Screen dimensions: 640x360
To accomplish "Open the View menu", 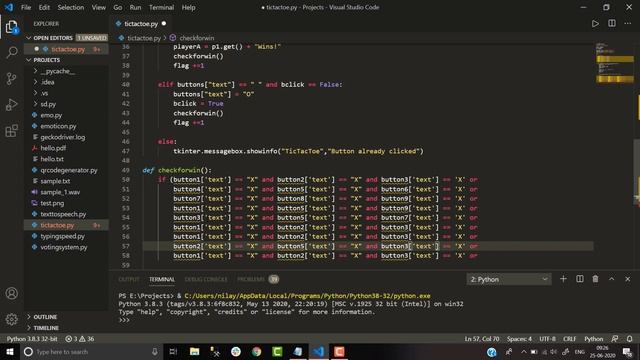I will pyautogui.click(x=98, y=7).
